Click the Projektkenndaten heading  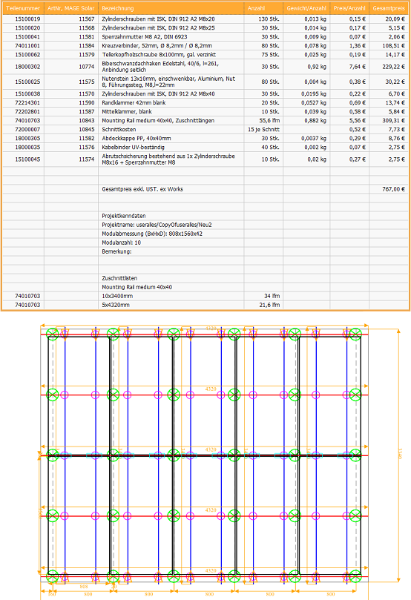coord(124,216)
